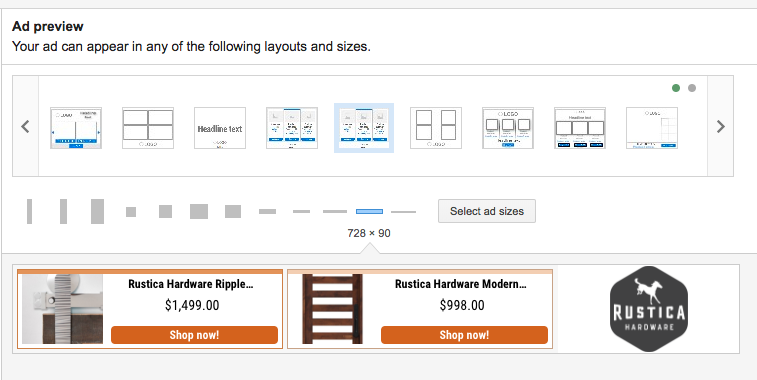Screen dimensions: 757x380
Task: Select the first narrow vertical ad size icon
Action: click(x=29, y=211)
